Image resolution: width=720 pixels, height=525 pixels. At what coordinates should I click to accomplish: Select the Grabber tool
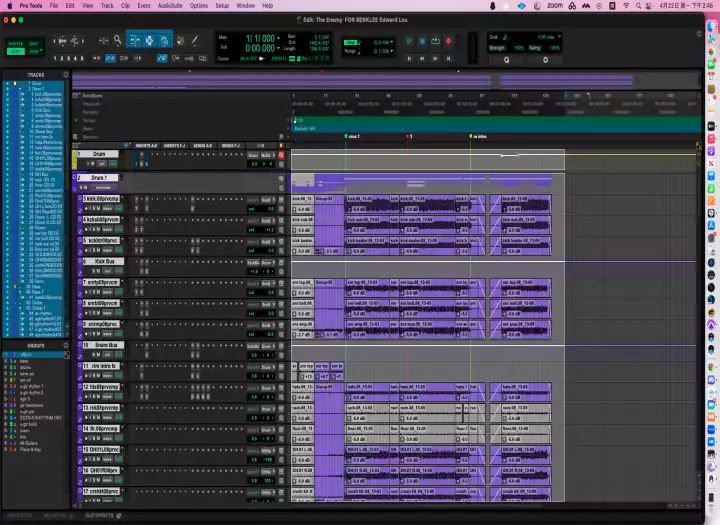click(x=162, y=41)
